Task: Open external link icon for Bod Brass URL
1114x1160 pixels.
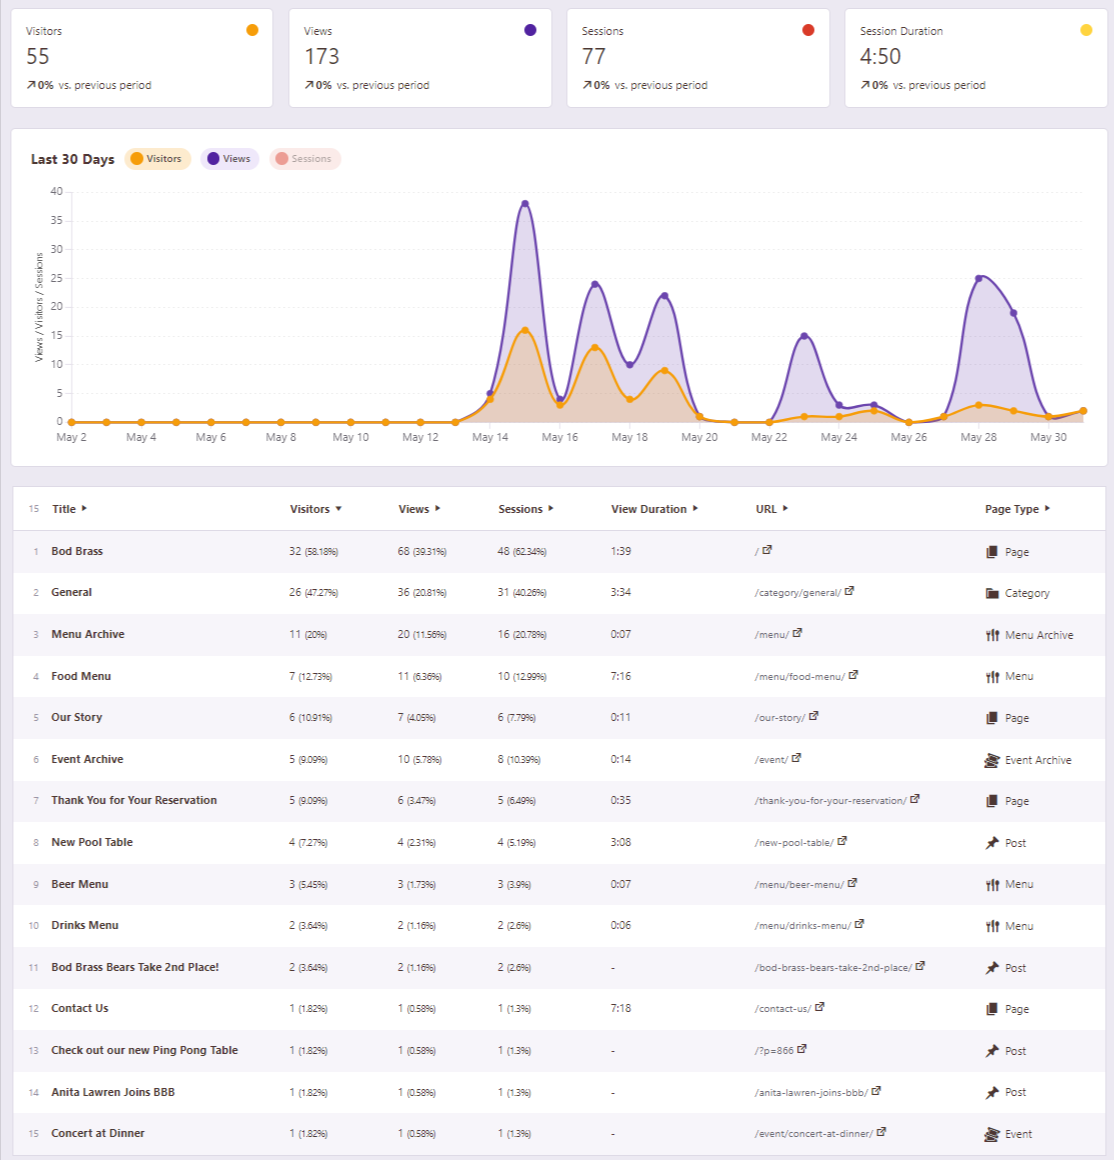Action: [x=767, y=550]
